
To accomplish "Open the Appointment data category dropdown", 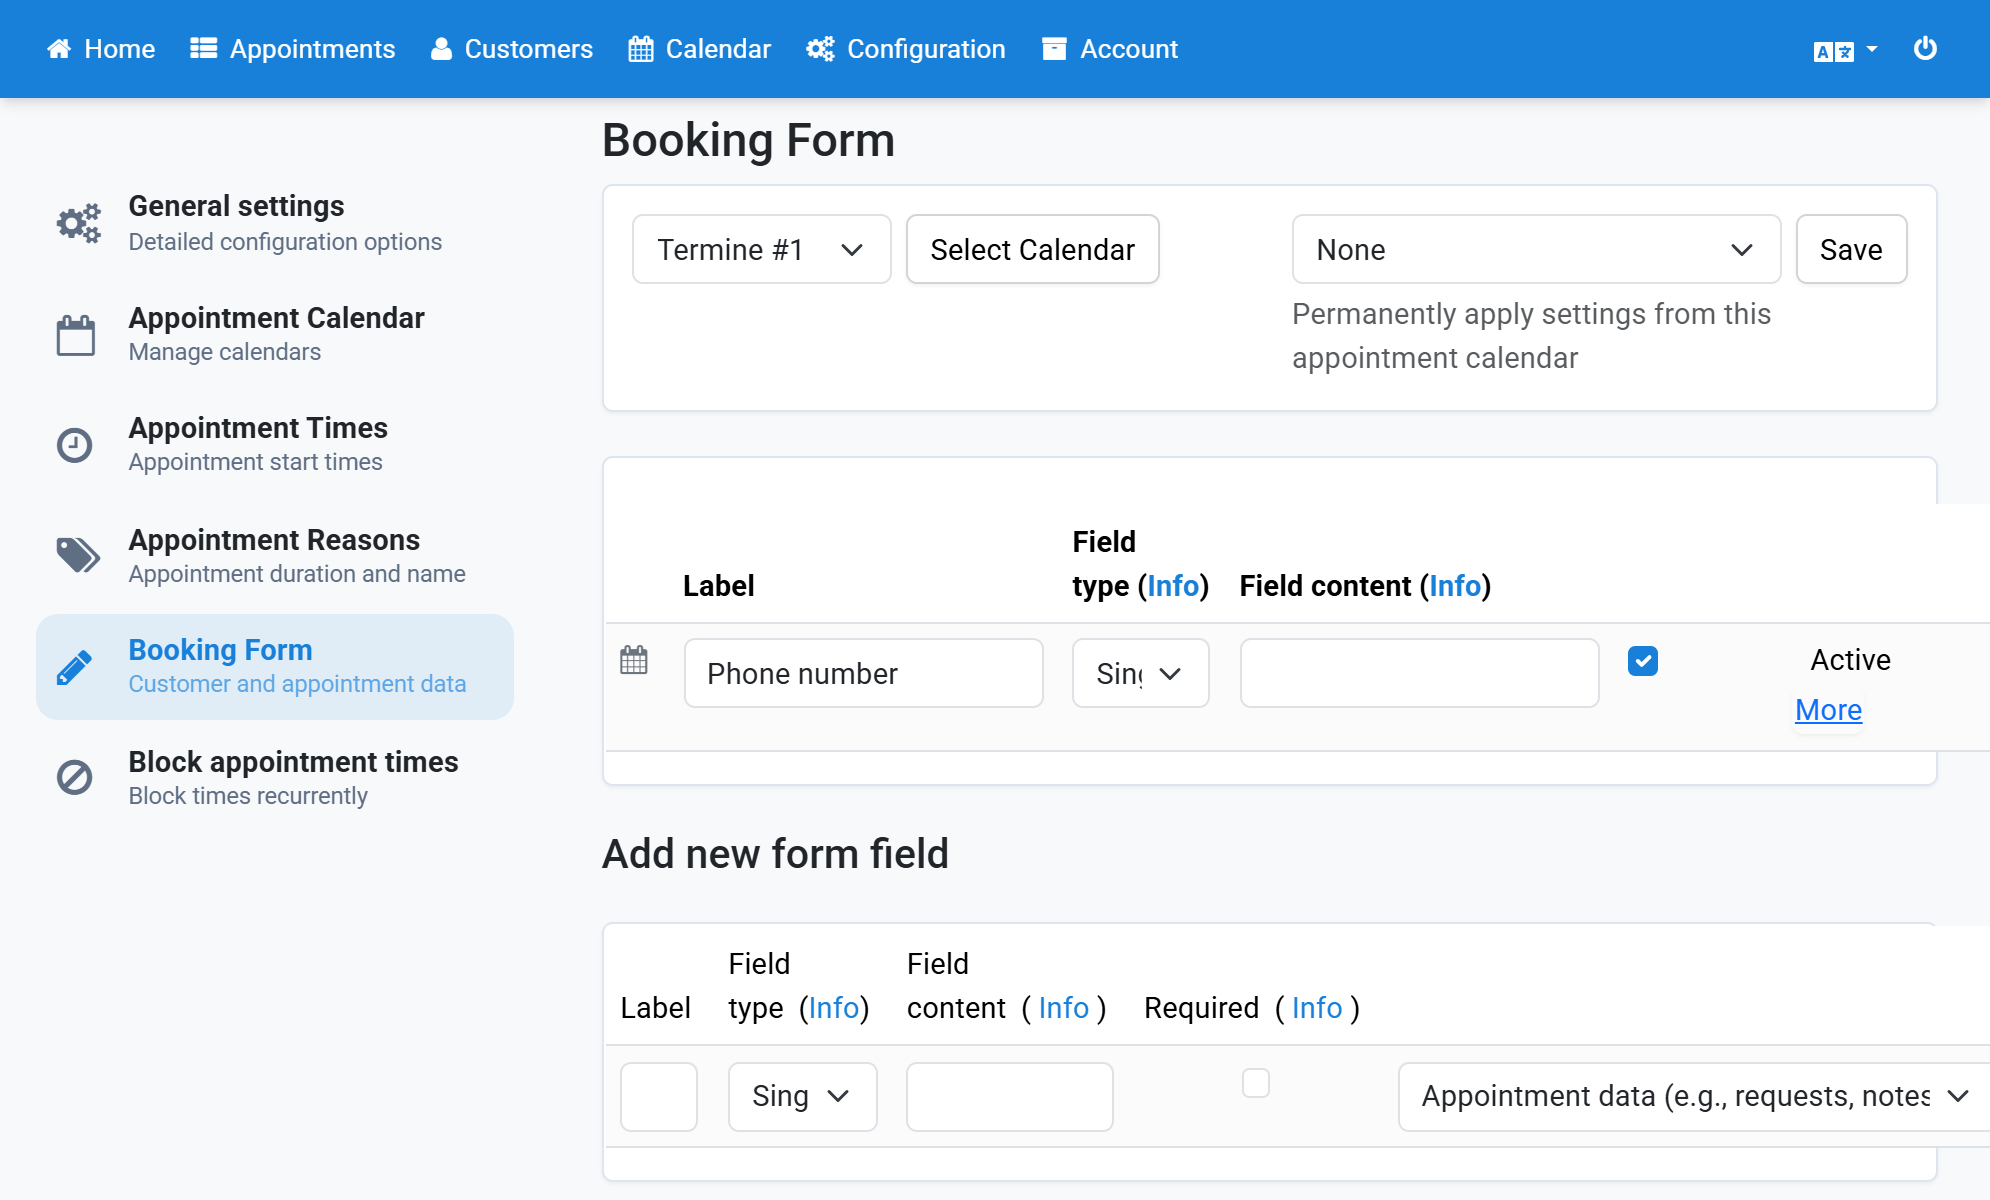I will tap(1694, 1097).
